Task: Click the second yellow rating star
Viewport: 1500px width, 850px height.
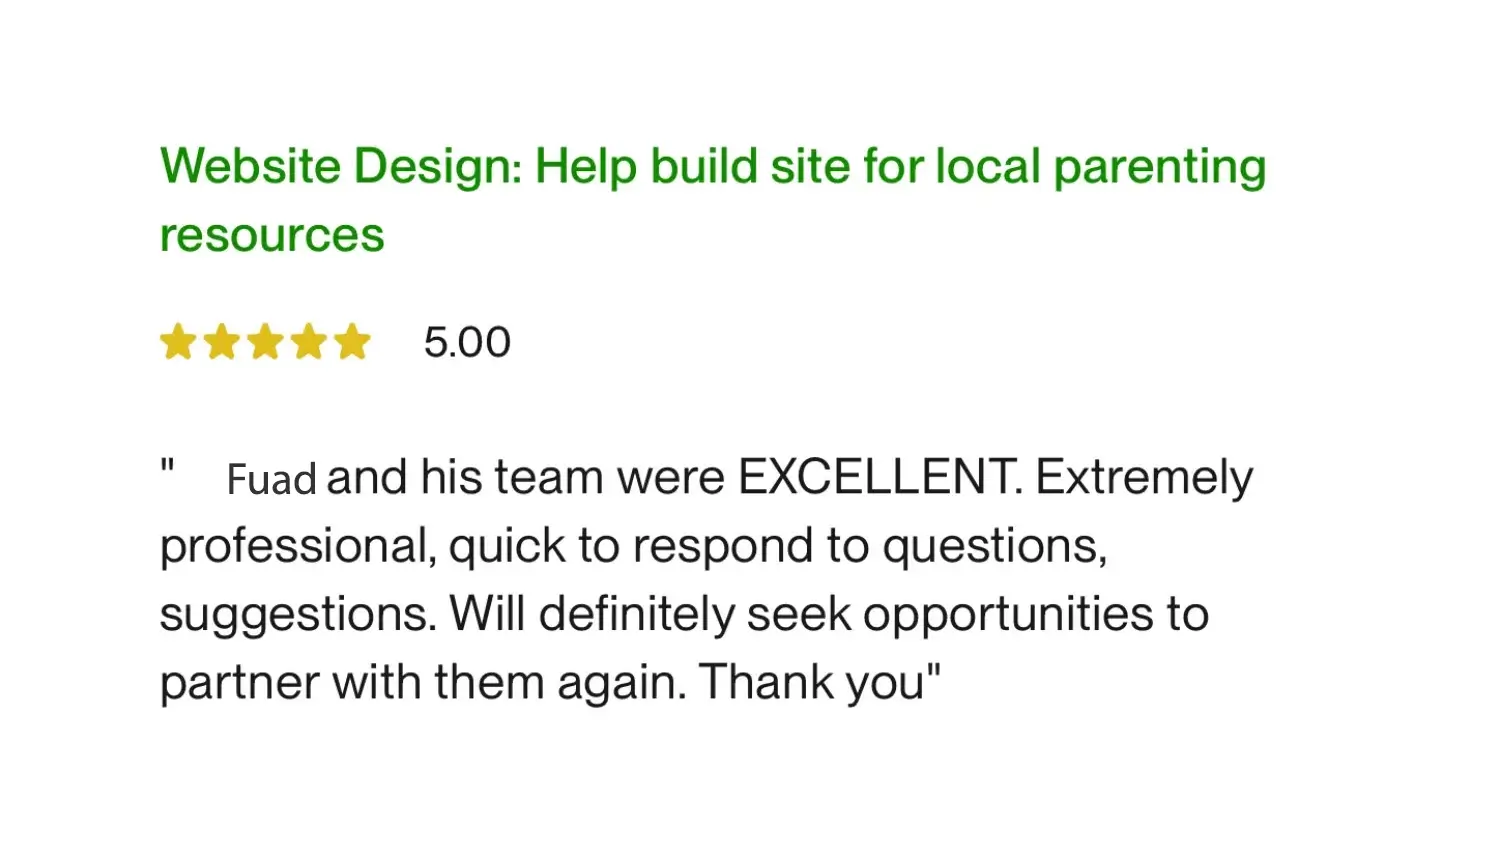Action: coord(222,342)
